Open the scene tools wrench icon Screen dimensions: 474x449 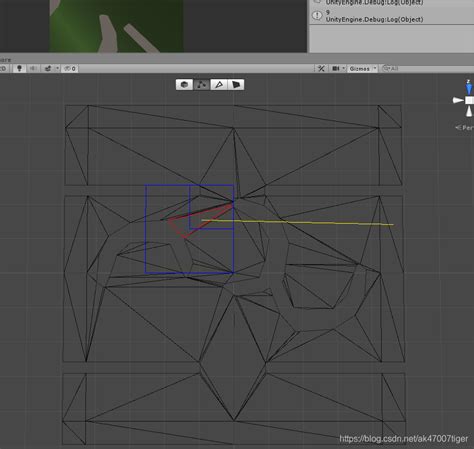pyautogui.click(x=321, y=68)
